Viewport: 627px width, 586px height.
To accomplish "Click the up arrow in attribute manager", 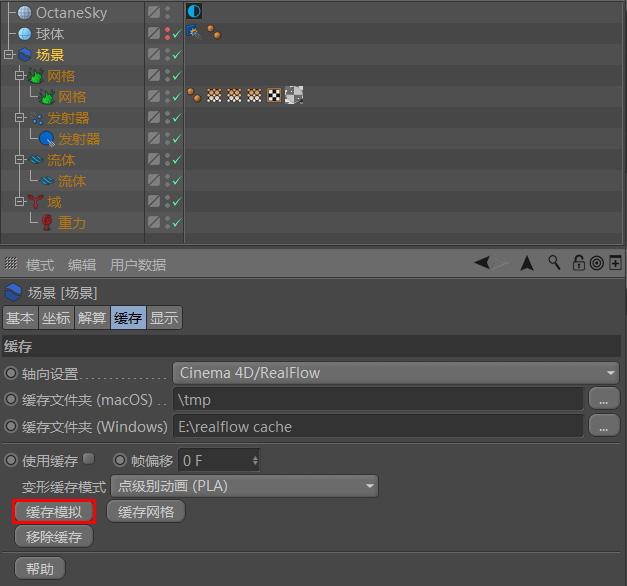I will [527, 263].
